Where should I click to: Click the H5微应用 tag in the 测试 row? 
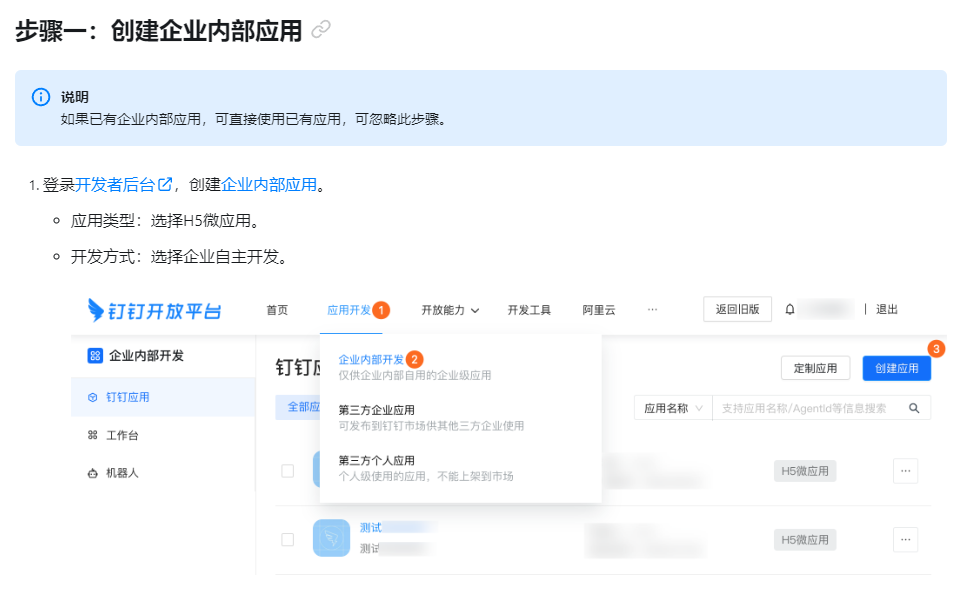tap(805, 540)
